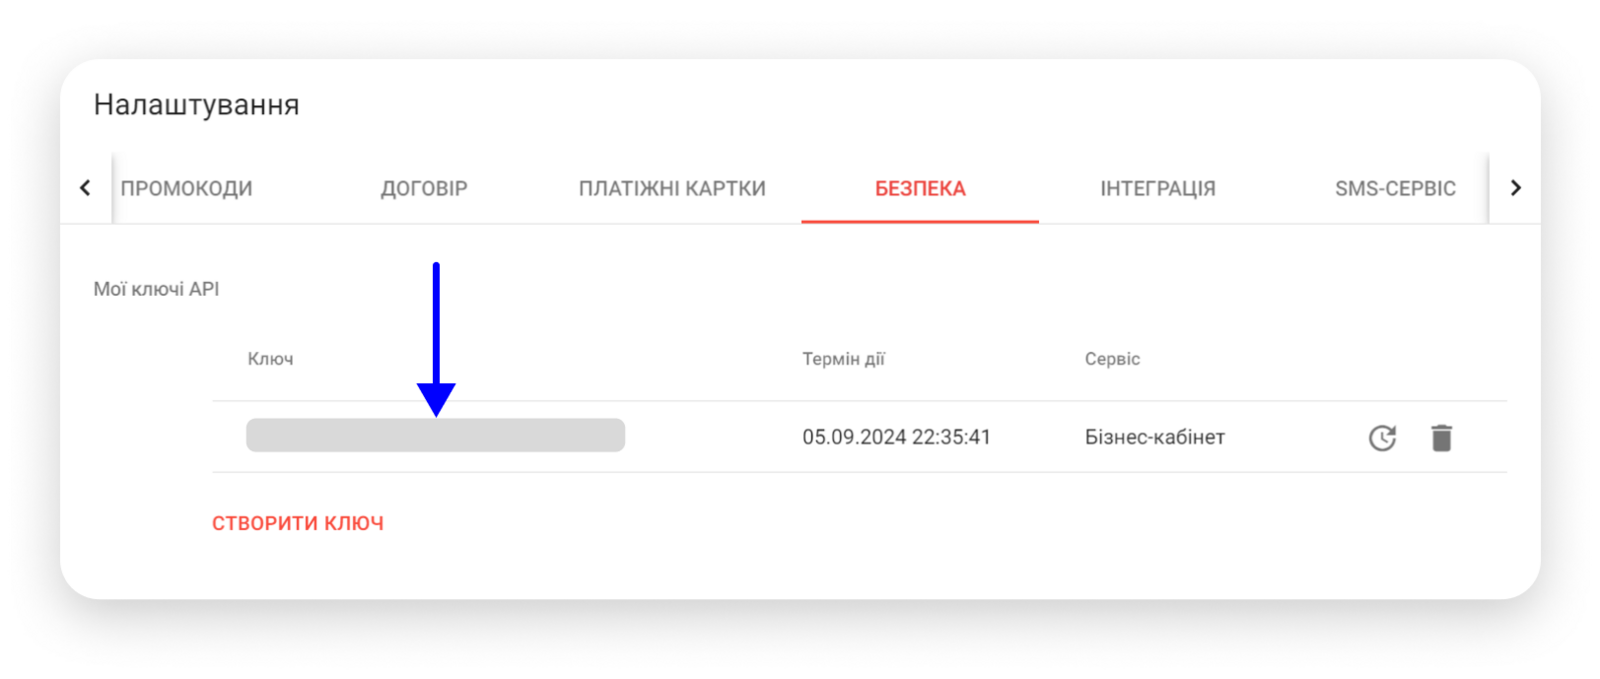Screen dimensions: 1600x679
Task: Select the expiry date 05.09.2024 22:35:41
Action: 896,437
